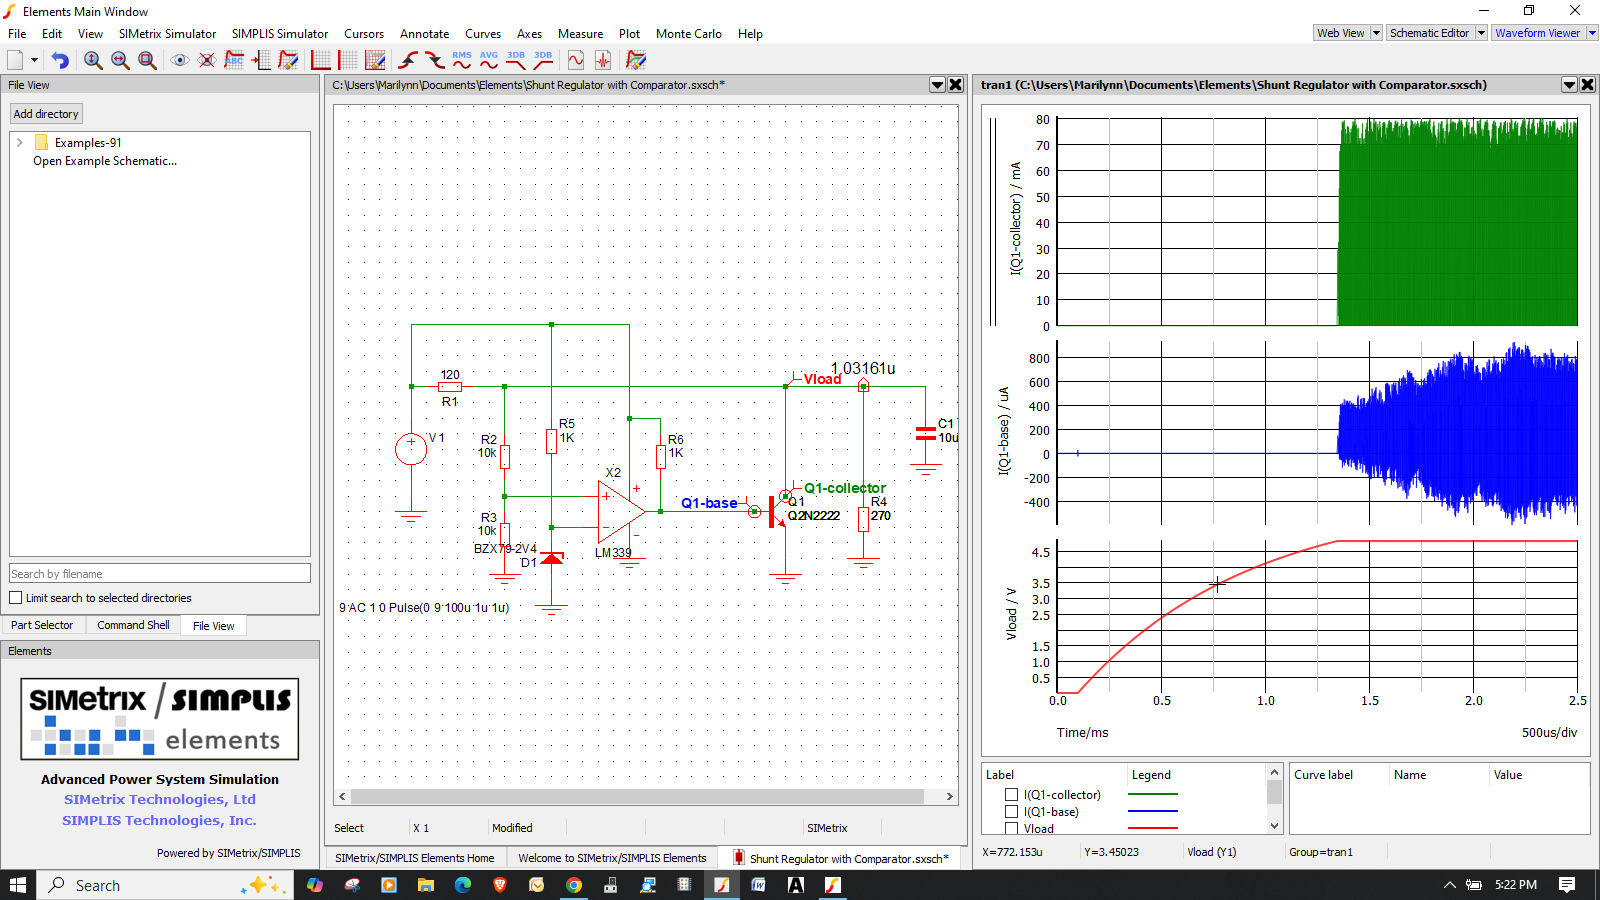Screen dimensions: 1600x900
Task: Click the Schematic Editor button
Action: click(1430, 33)
